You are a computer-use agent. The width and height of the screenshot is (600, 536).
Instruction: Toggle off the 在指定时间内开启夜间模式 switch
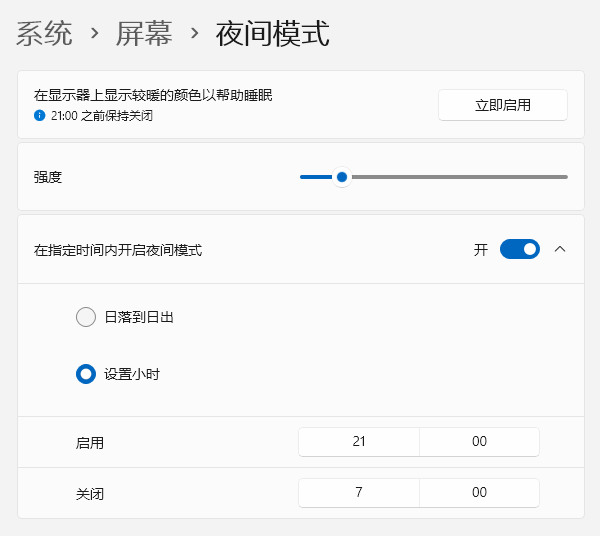[x=520, y=249]
